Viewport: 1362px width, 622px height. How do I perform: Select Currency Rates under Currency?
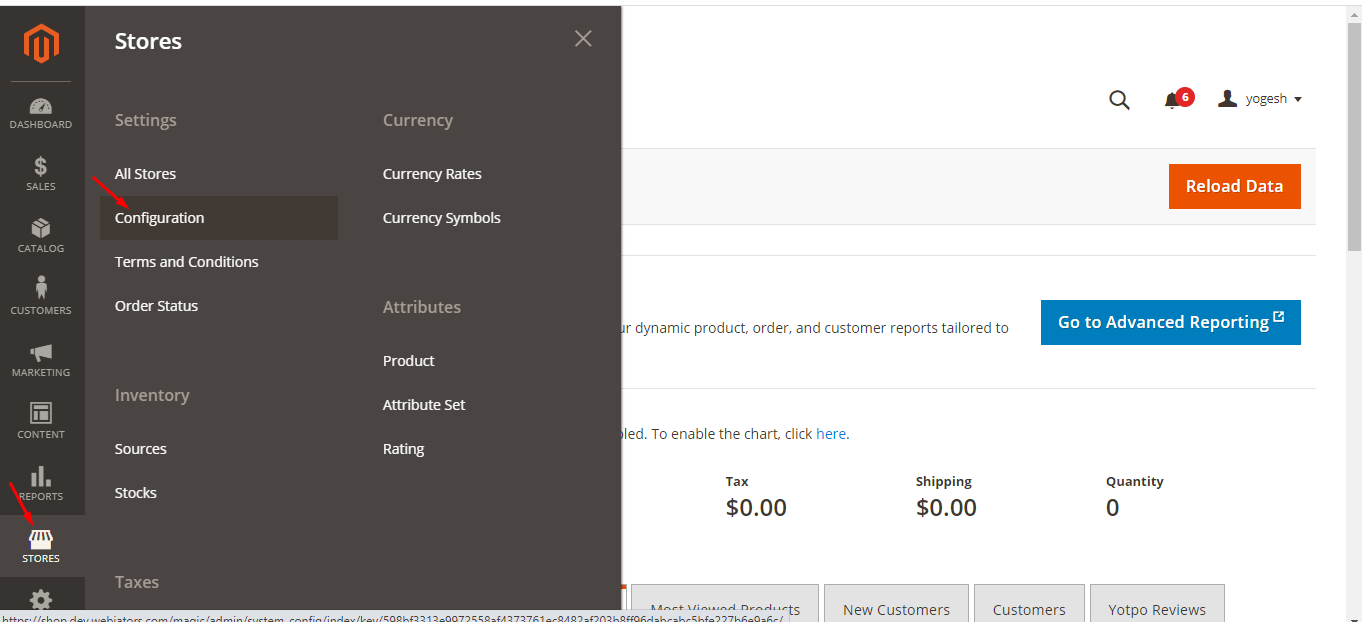432,173
